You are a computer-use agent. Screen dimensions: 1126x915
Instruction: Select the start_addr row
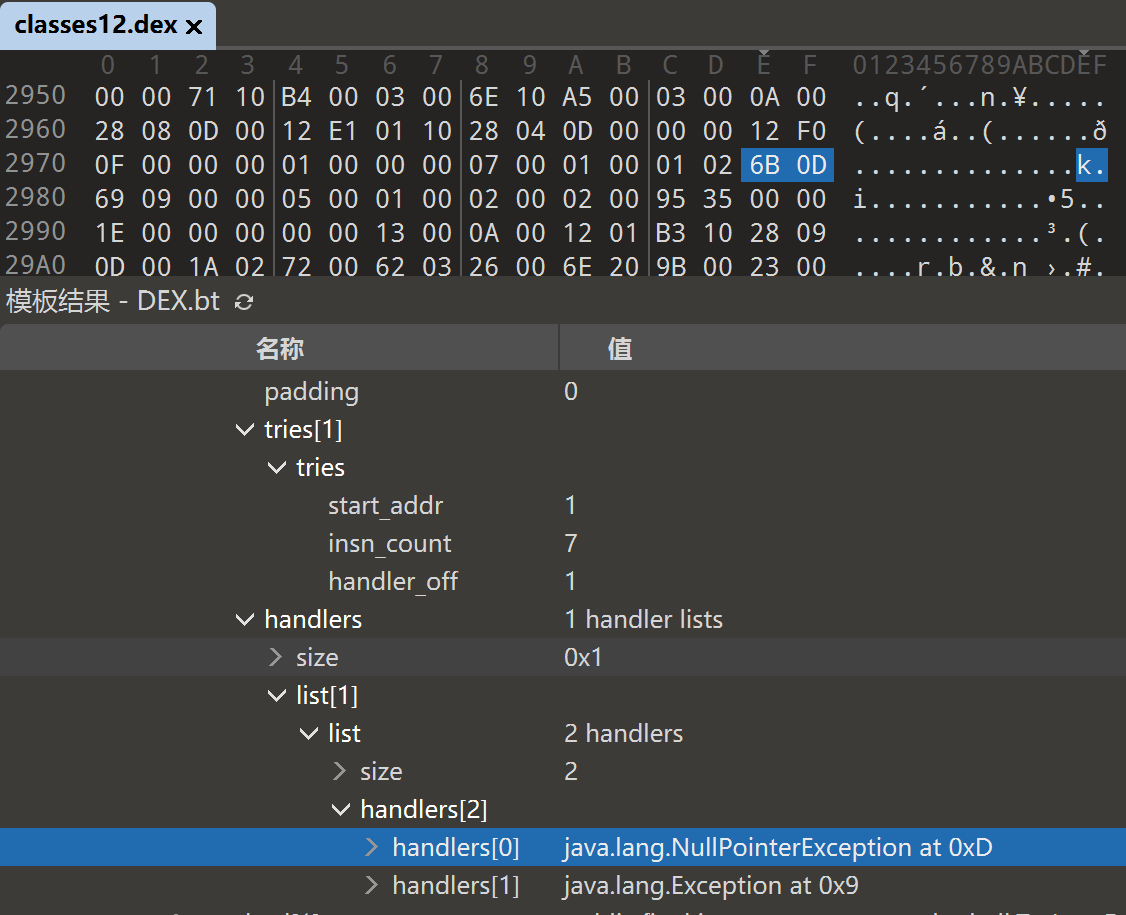pos(563,506)
